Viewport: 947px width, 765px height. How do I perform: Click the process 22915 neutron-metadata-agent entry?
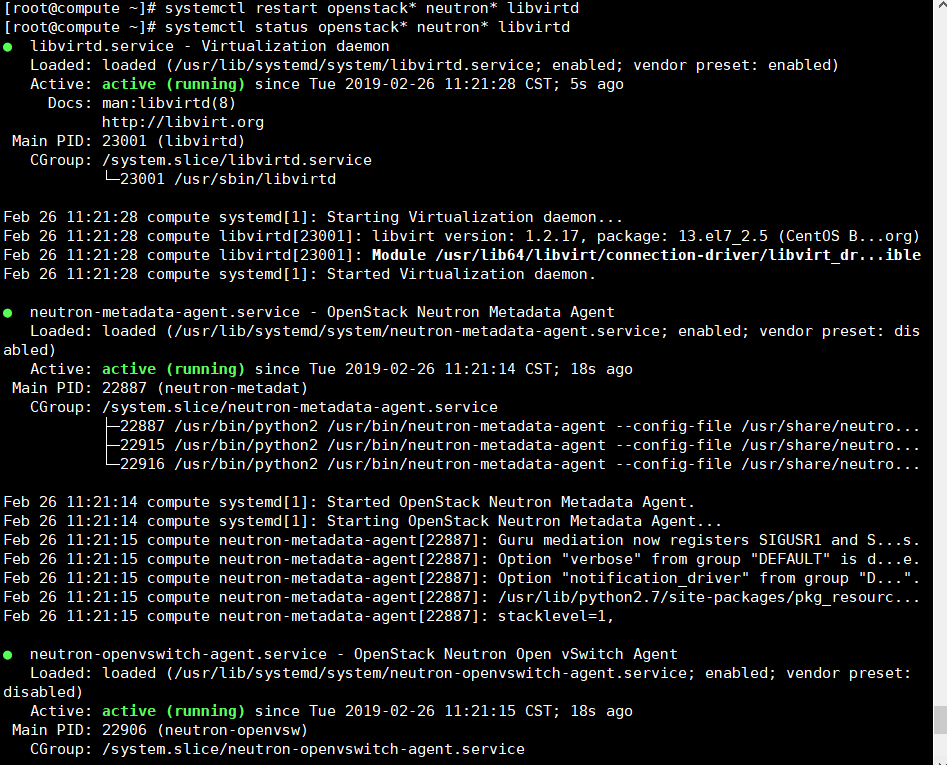click(519, 446)
